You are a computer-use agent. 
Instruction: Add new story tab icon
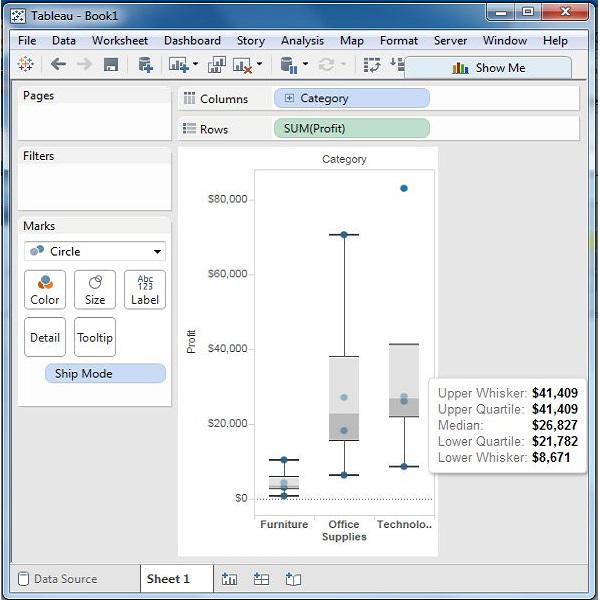[x=293, y=579]
